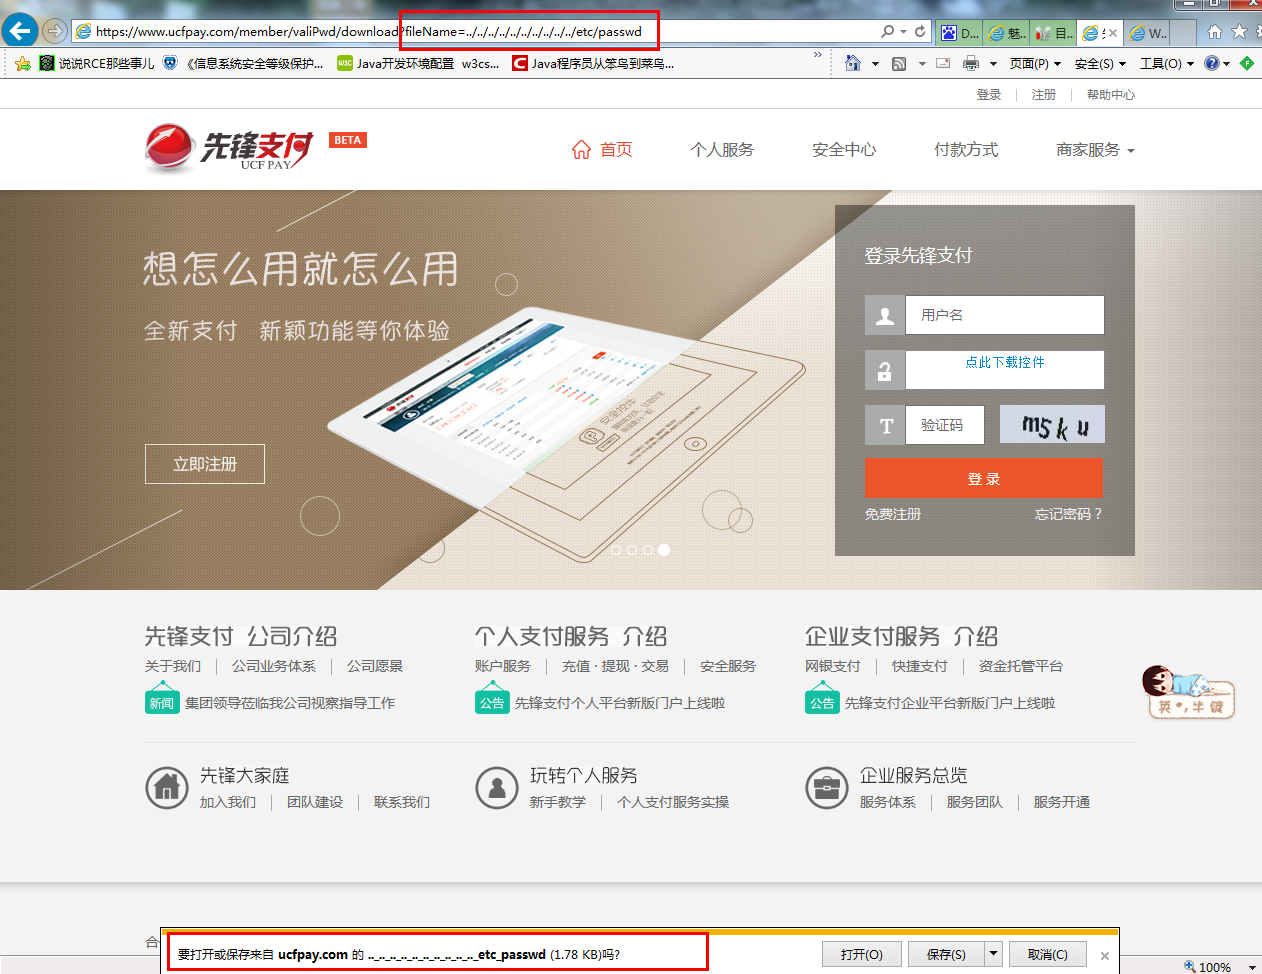Switch to the 目.. browser tab

(1054, 33)
